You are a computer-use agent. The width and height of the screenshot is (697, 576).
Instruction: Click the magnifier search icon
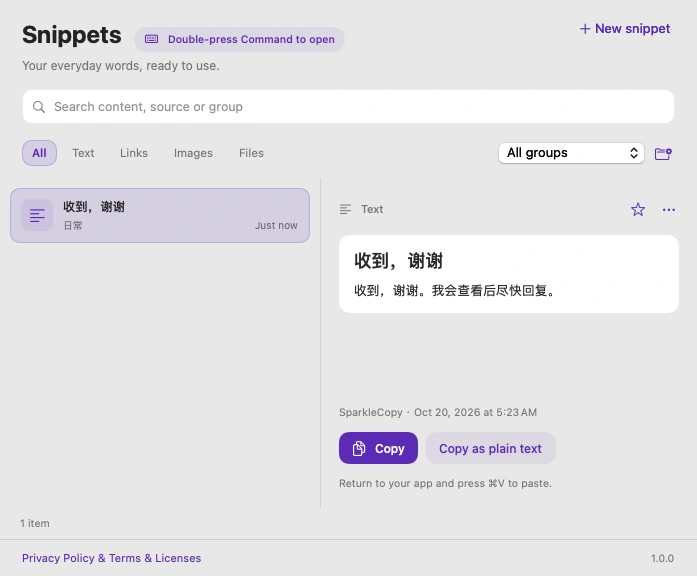(x=39, y=107)
